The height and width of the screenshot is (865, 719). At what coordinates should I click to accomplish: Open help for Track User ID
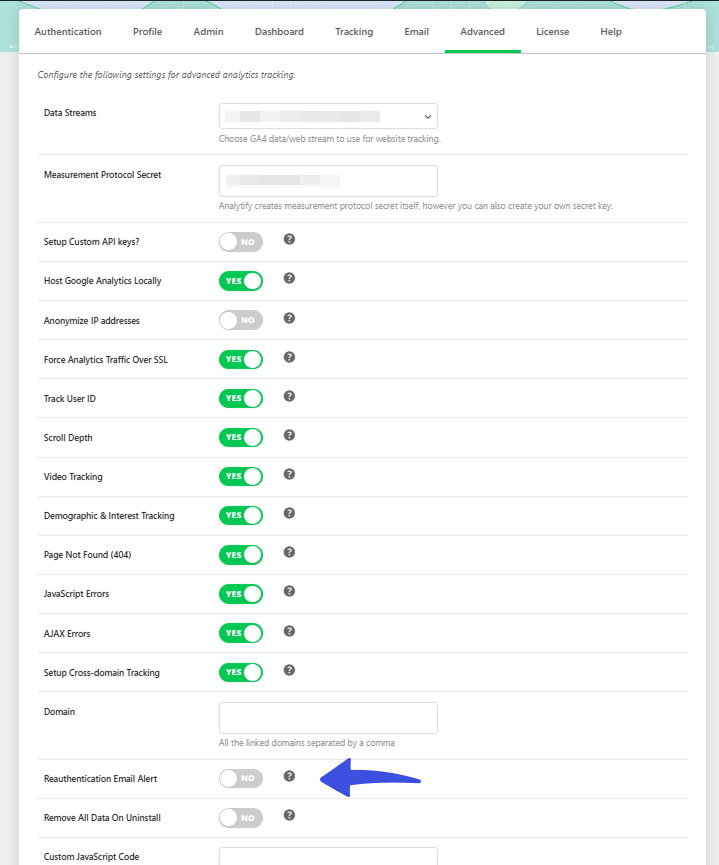(x=289, y=397)
